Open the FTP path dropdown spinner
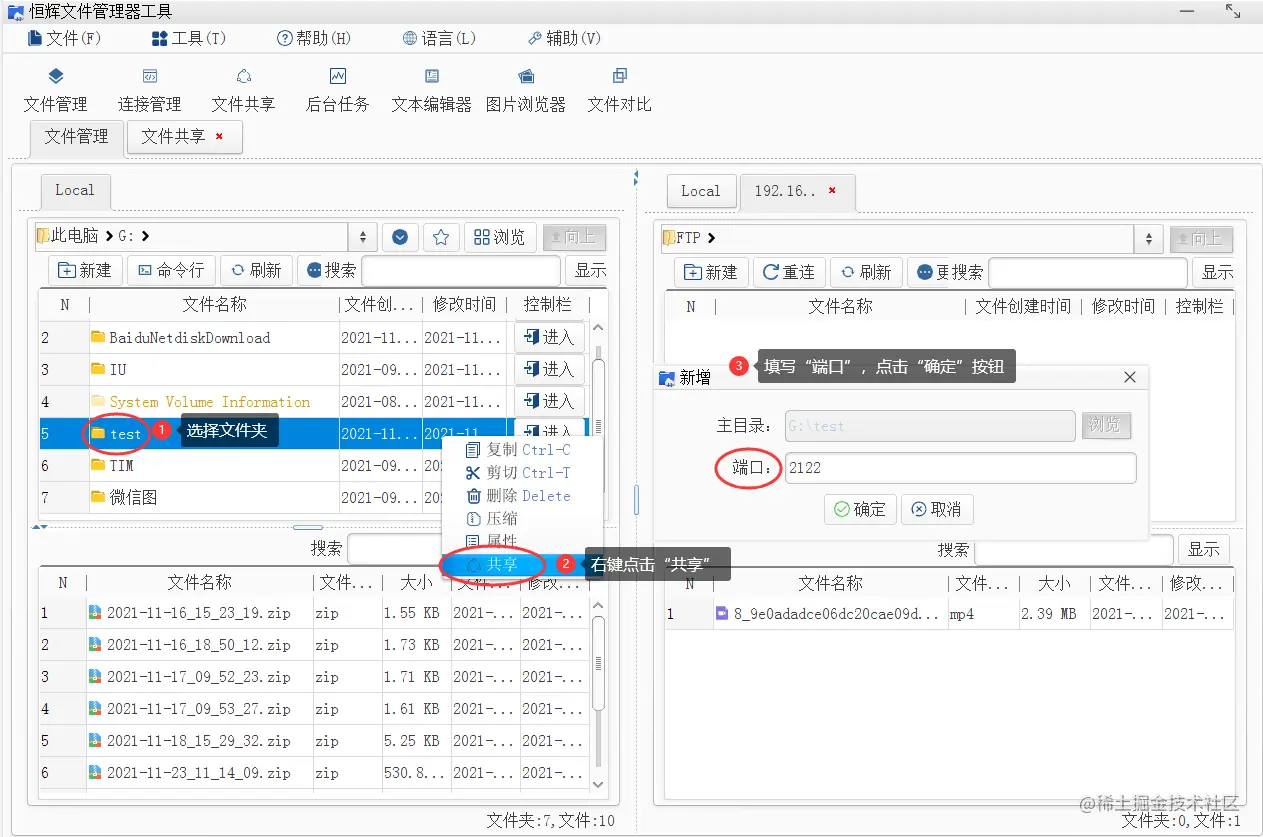The height and width of the screenshot is (837, 1263). click(x=1148, y=239)
